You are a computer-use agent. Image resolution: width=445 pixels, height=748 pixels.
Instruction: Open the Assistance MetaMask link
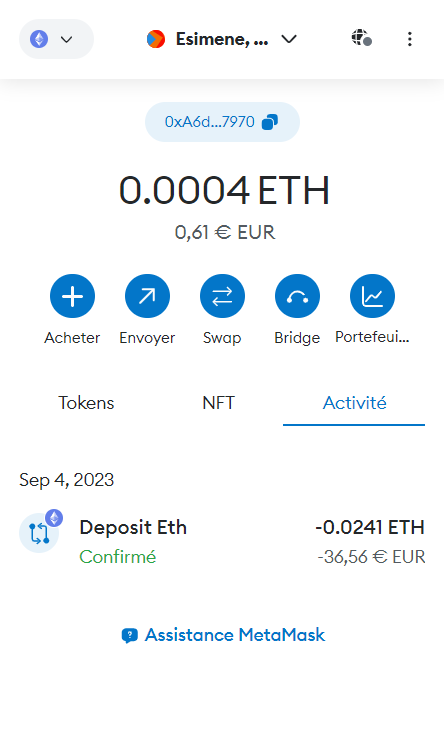coord(223,635)
